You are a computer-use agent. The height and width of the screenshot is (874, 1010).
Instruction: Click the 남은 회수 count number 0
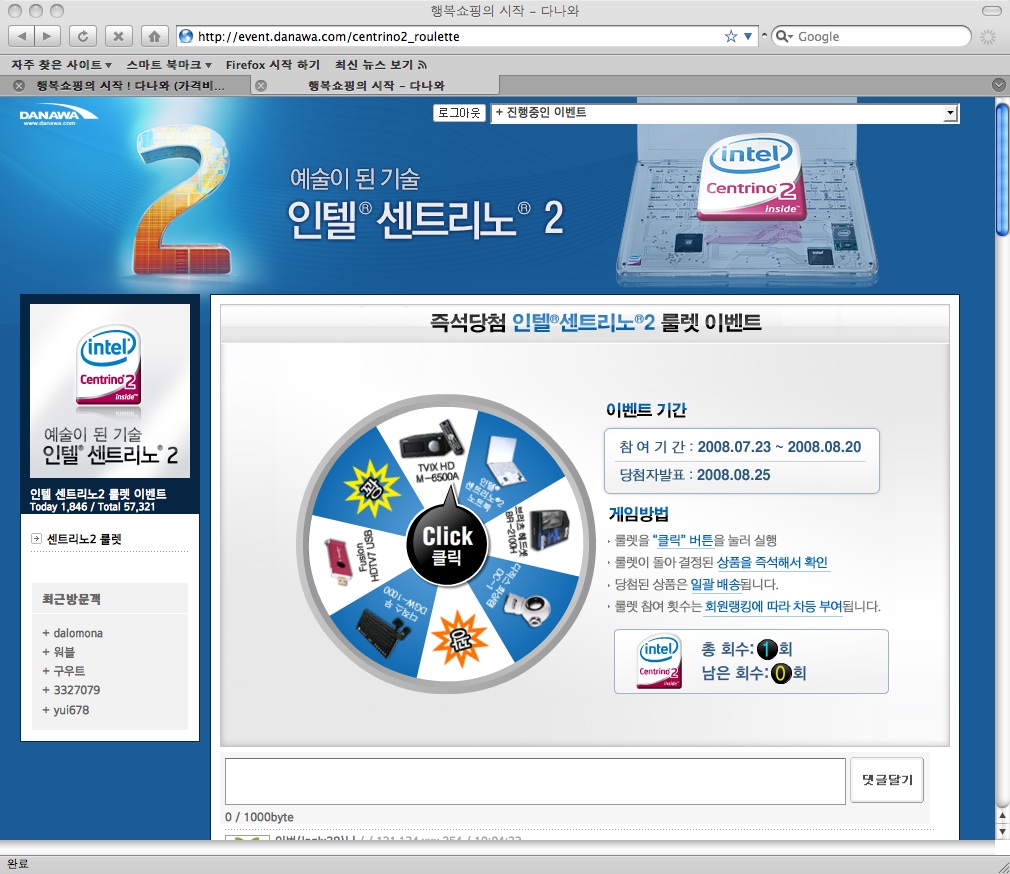tap(780, 674)
